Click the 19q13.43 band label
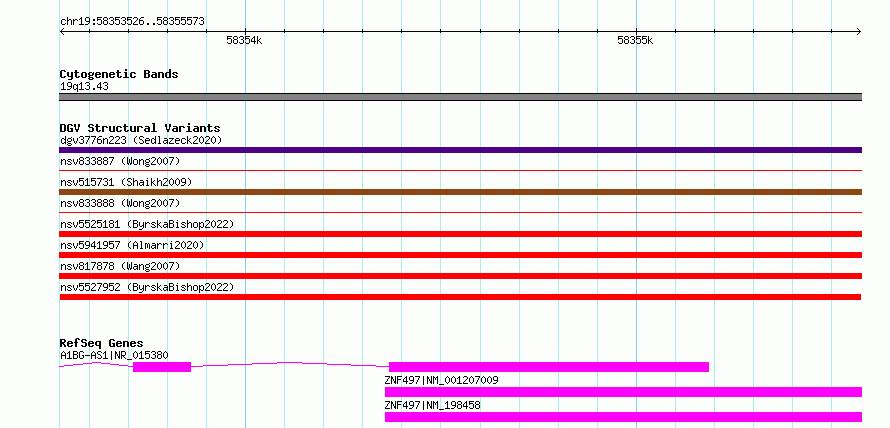 pos(84,87)
